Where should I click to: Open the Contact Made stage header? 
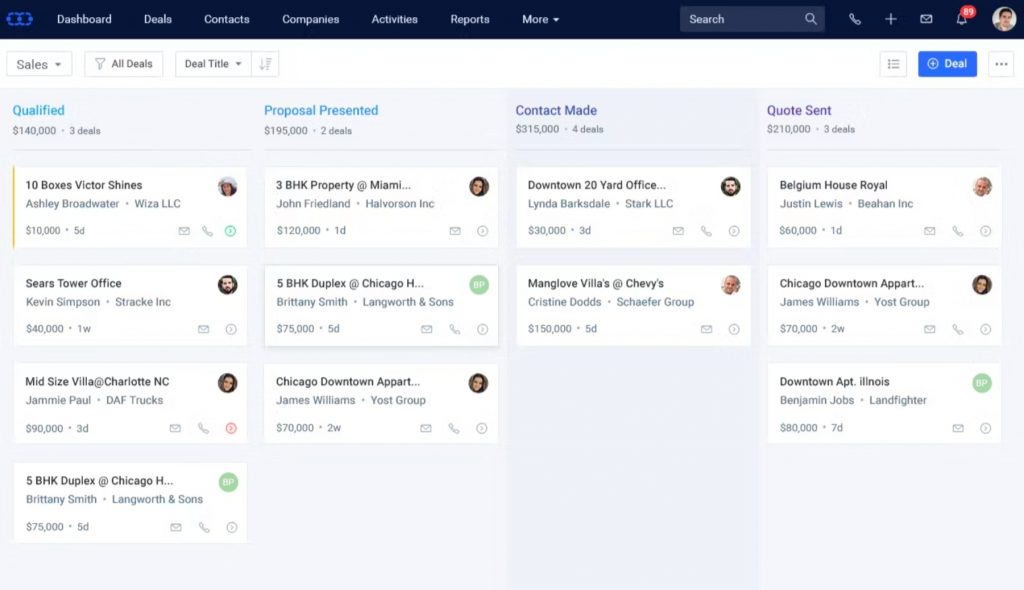[x=556, y=110]
